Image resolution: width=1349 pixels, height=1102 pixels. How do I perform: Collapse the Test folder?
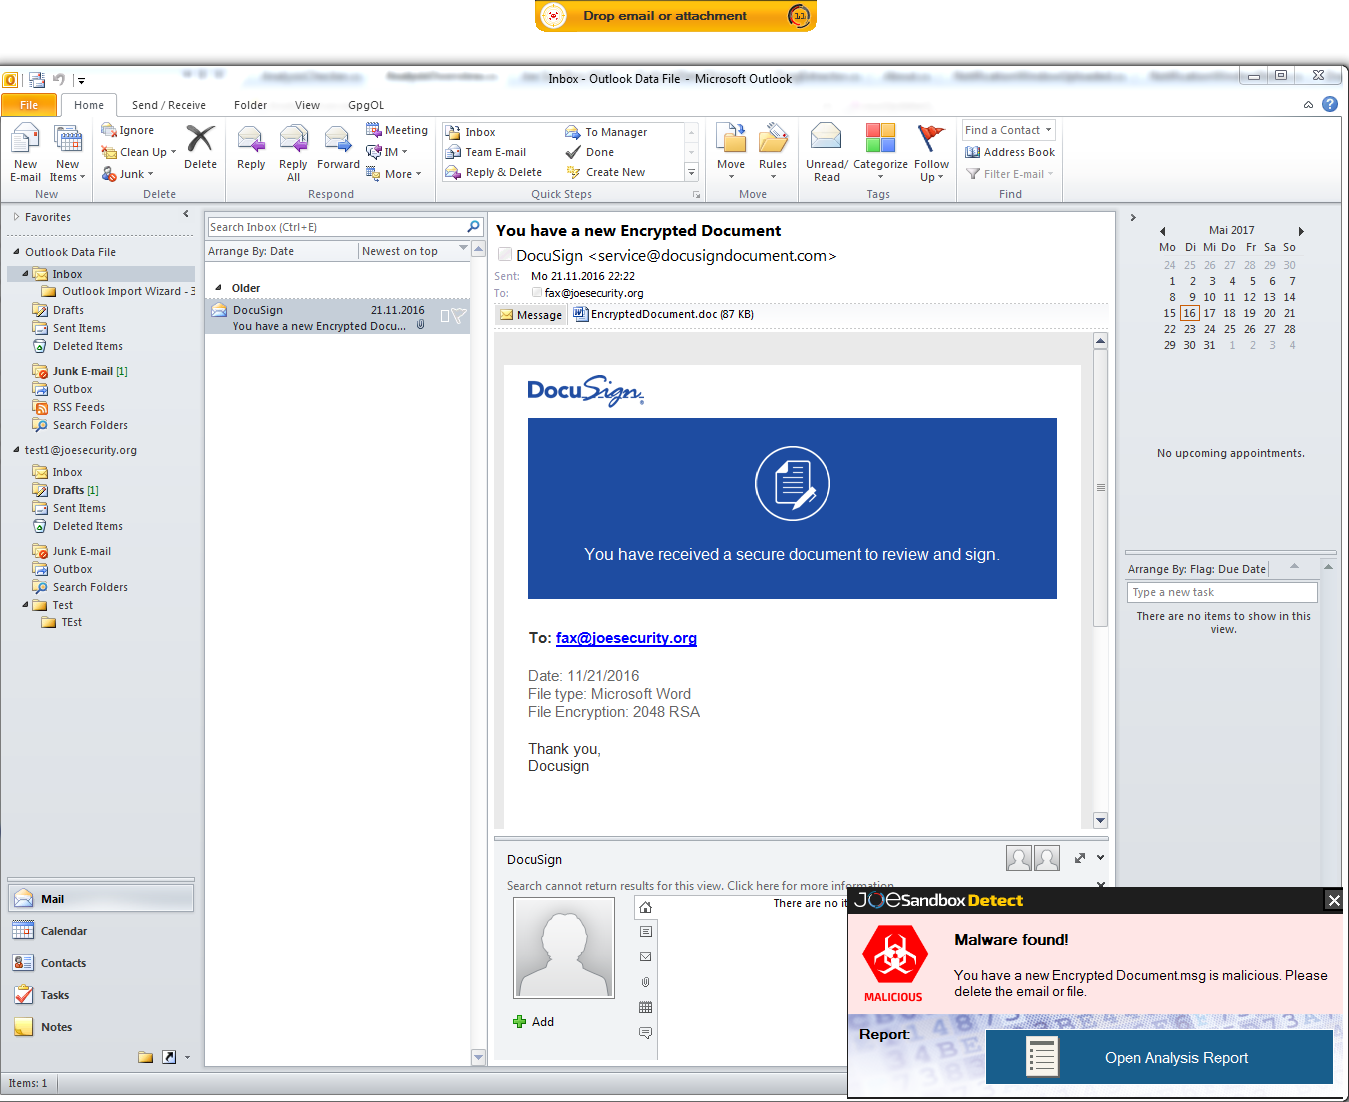[x=25, y=605]
